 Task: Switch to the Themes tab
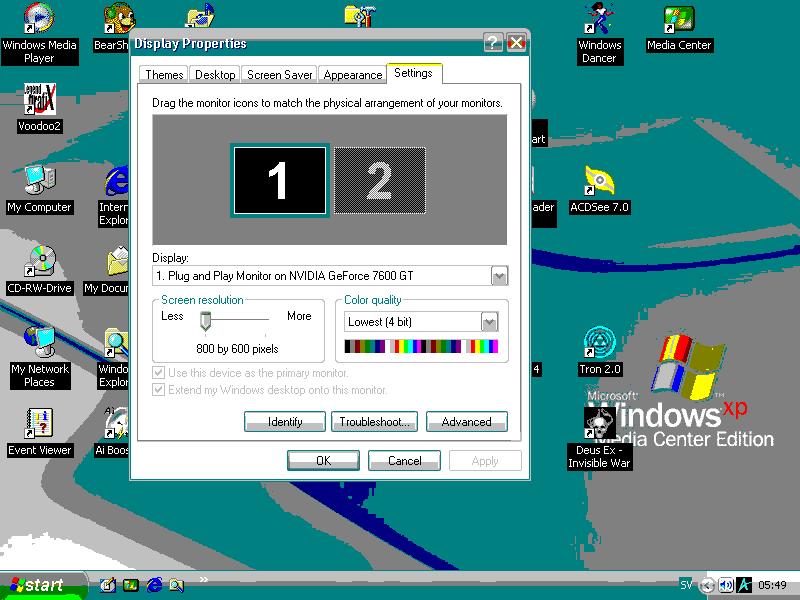(x=164, y=74)
